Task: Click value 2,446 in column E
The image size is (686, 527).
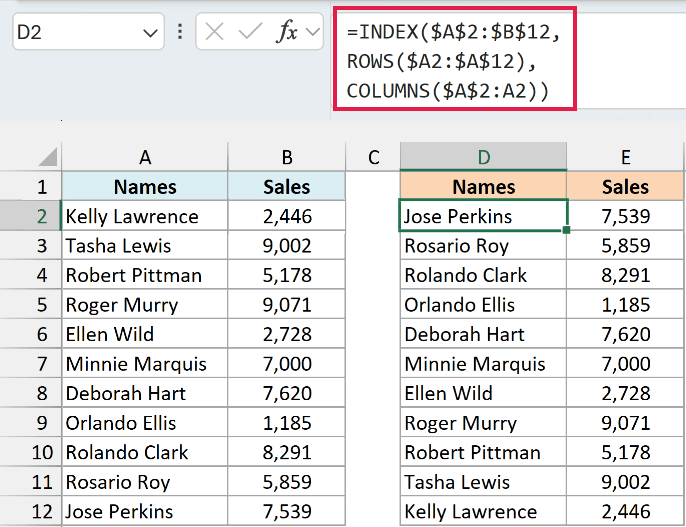Action: (626, 511)
